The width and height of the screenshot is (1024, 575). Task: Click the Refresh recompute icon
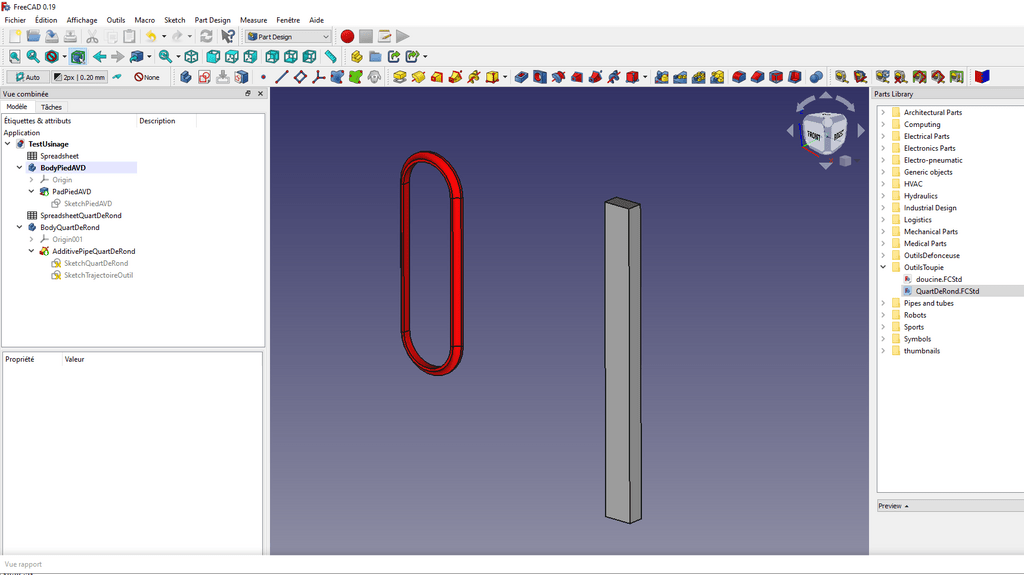[x=206, y=37]
